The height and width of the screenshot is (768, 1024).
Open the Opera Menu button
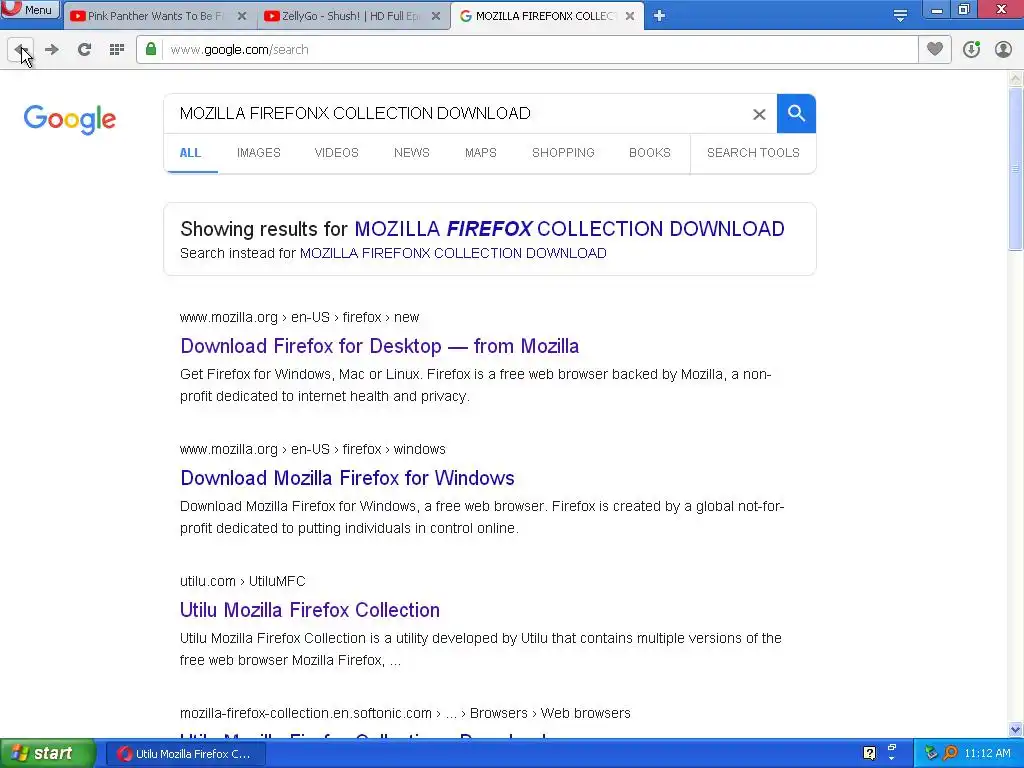coord(30,9)
